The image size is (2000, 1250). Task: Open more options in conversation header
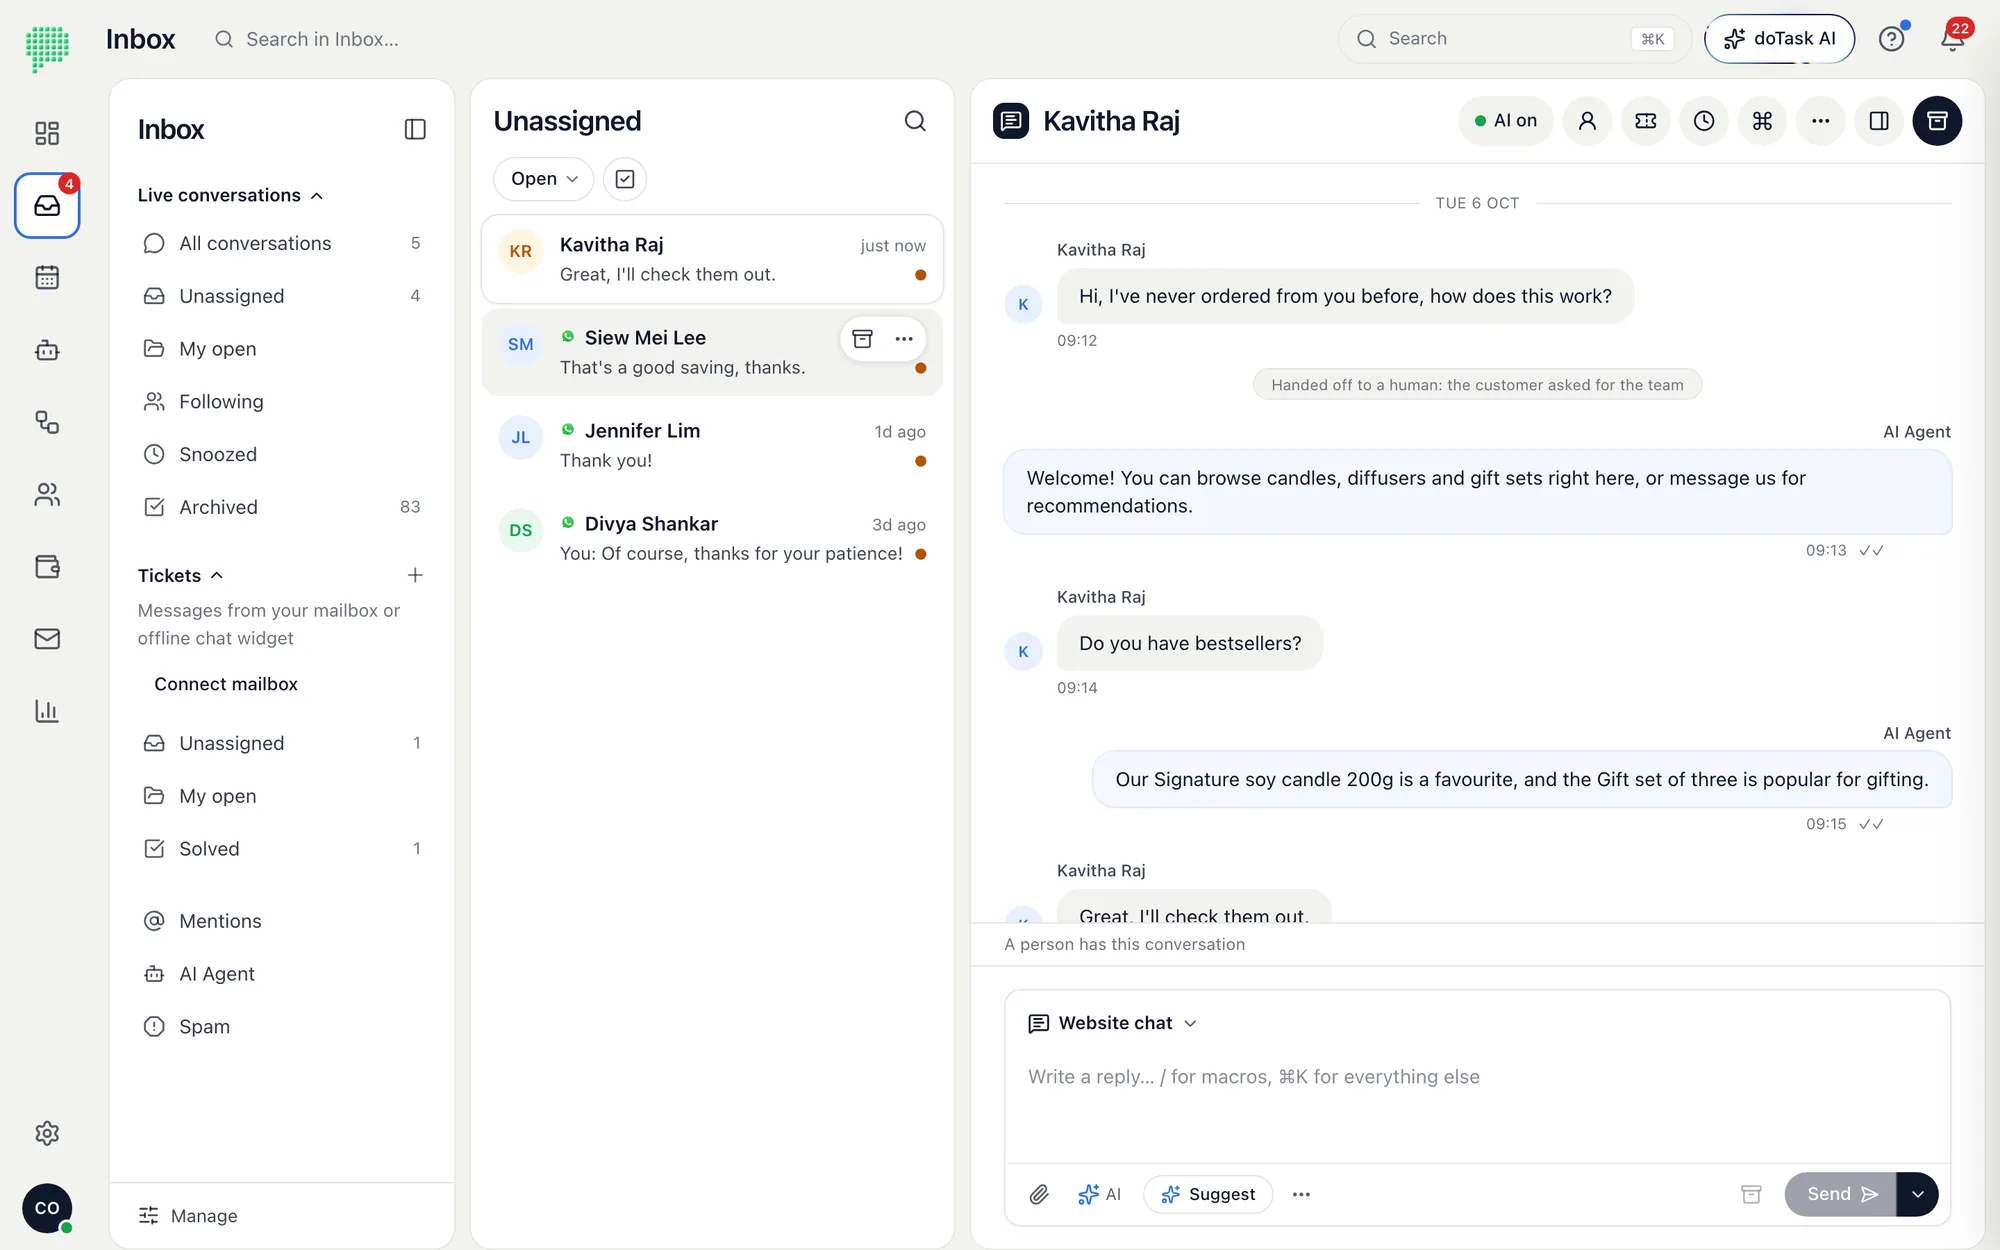point(1821,121)
